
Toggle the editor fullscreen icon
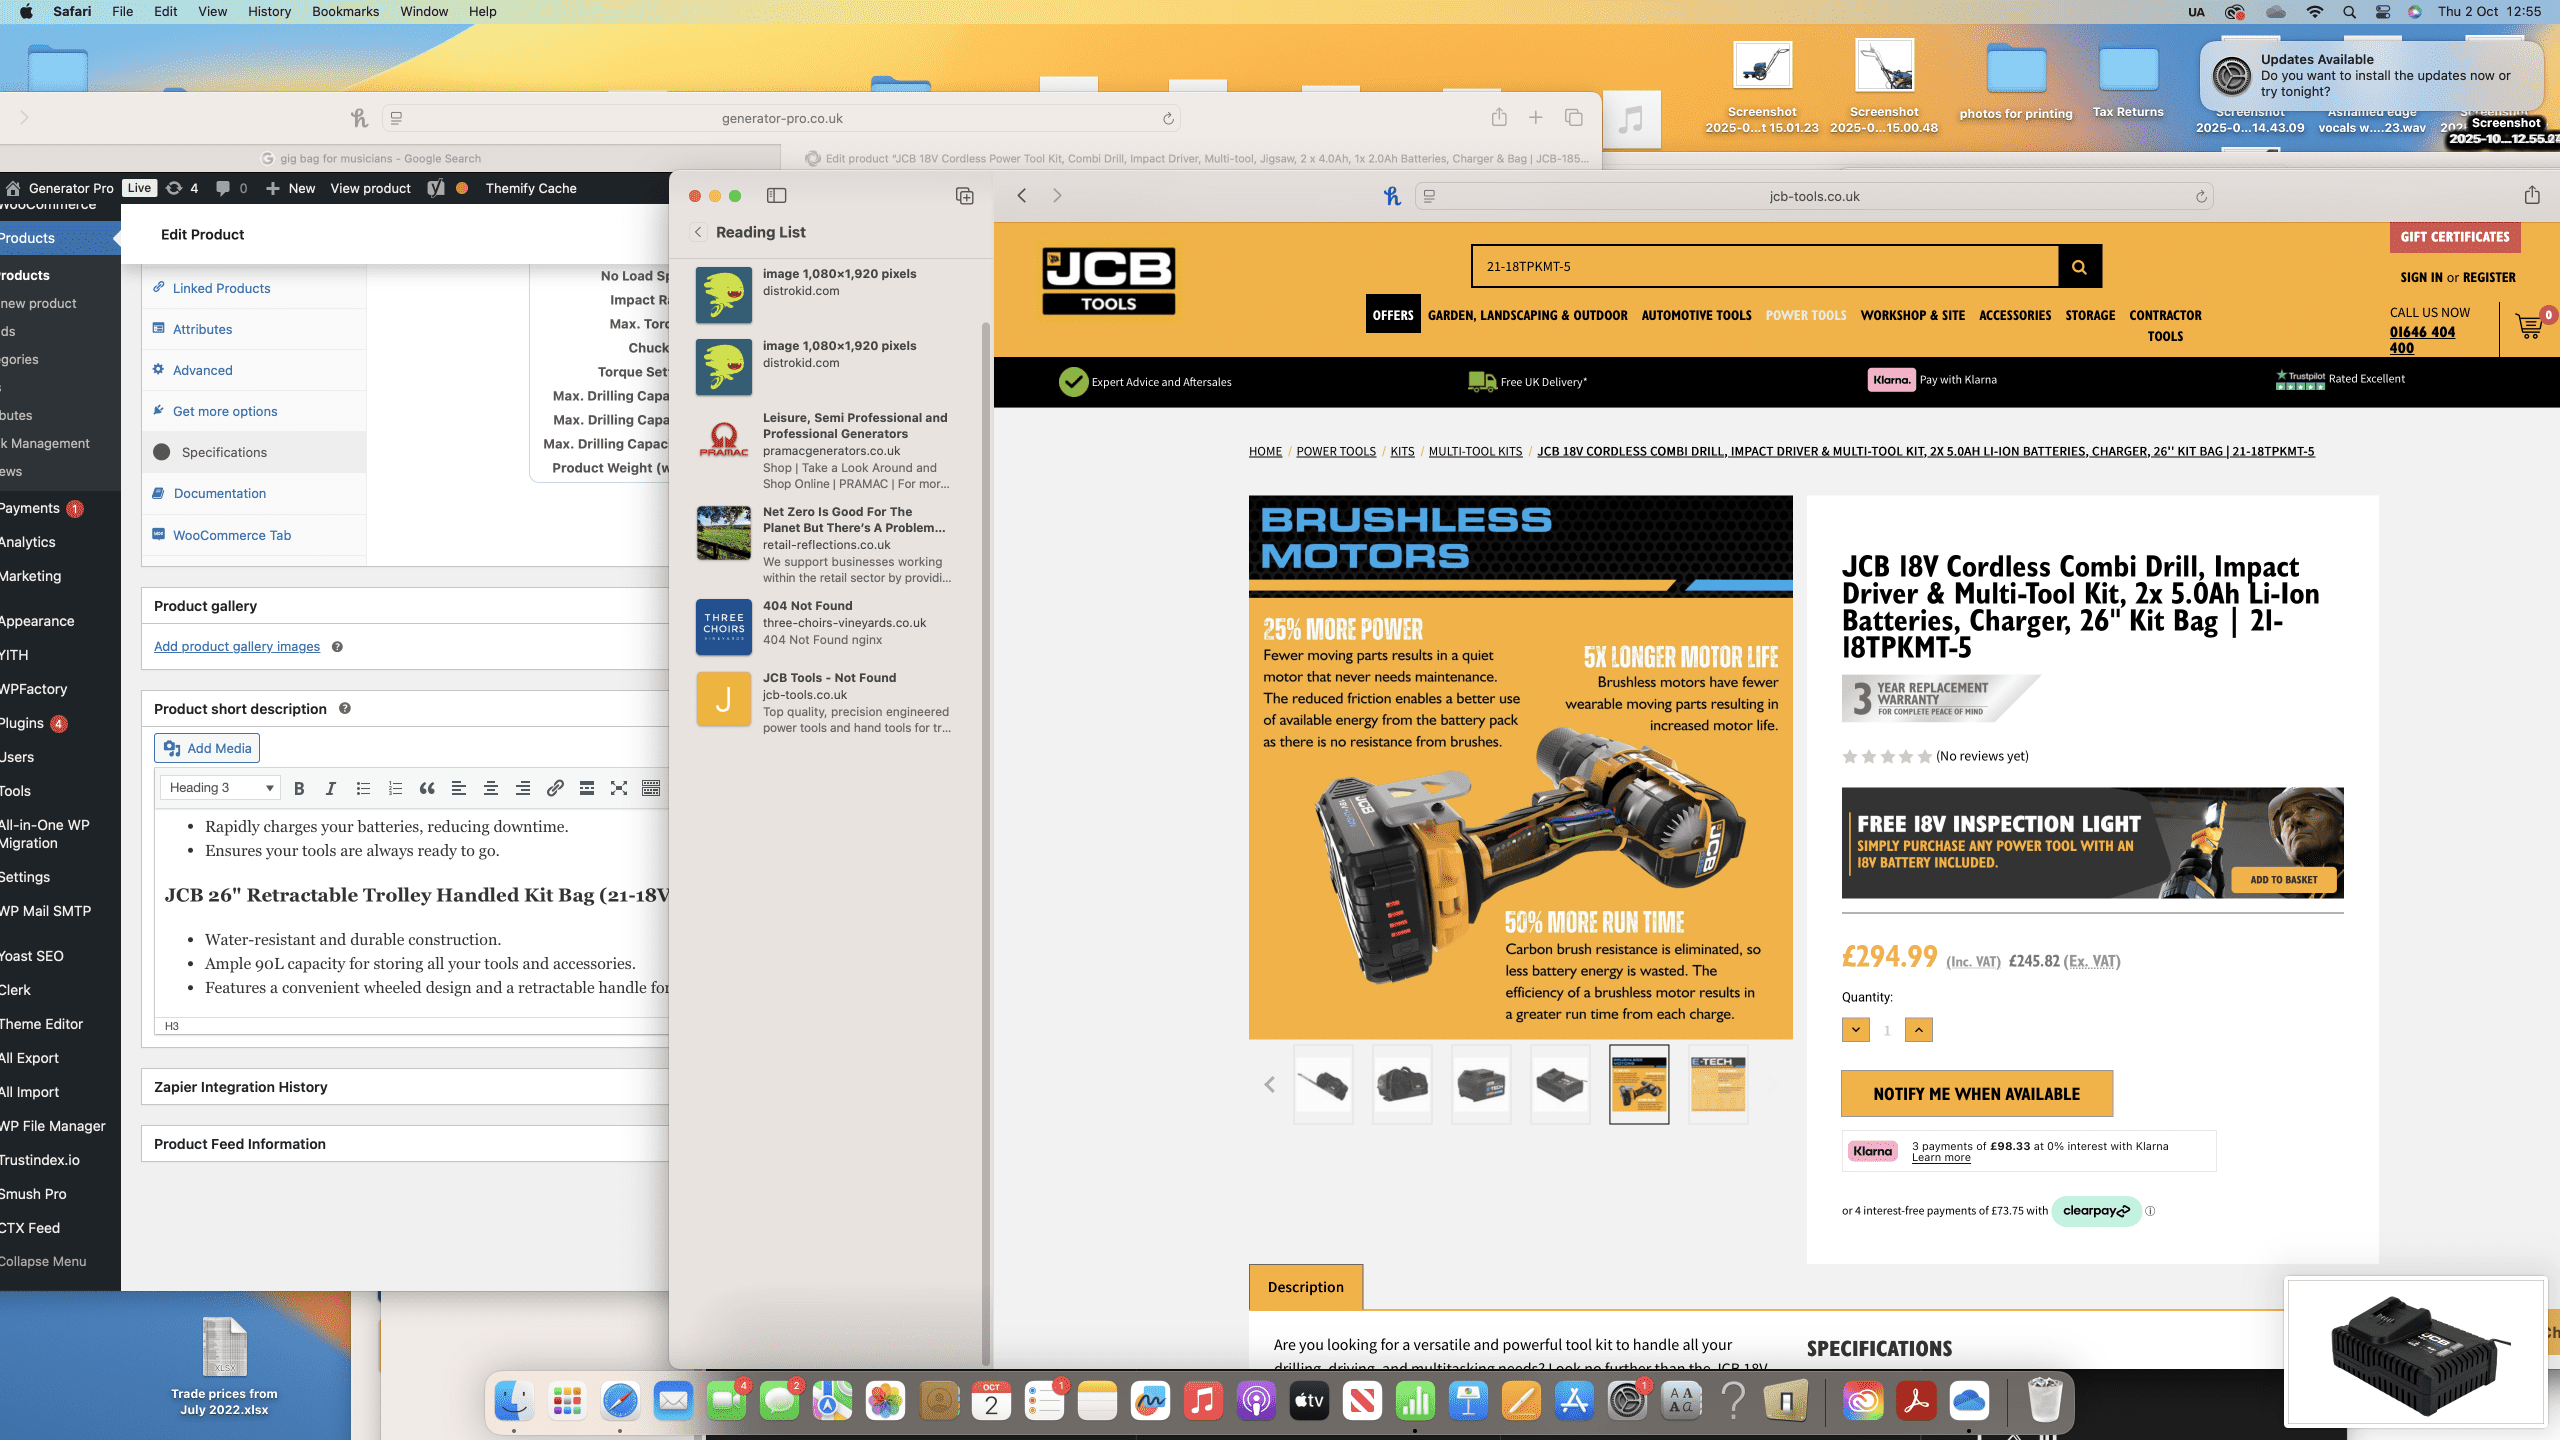[x=619, y=788]
